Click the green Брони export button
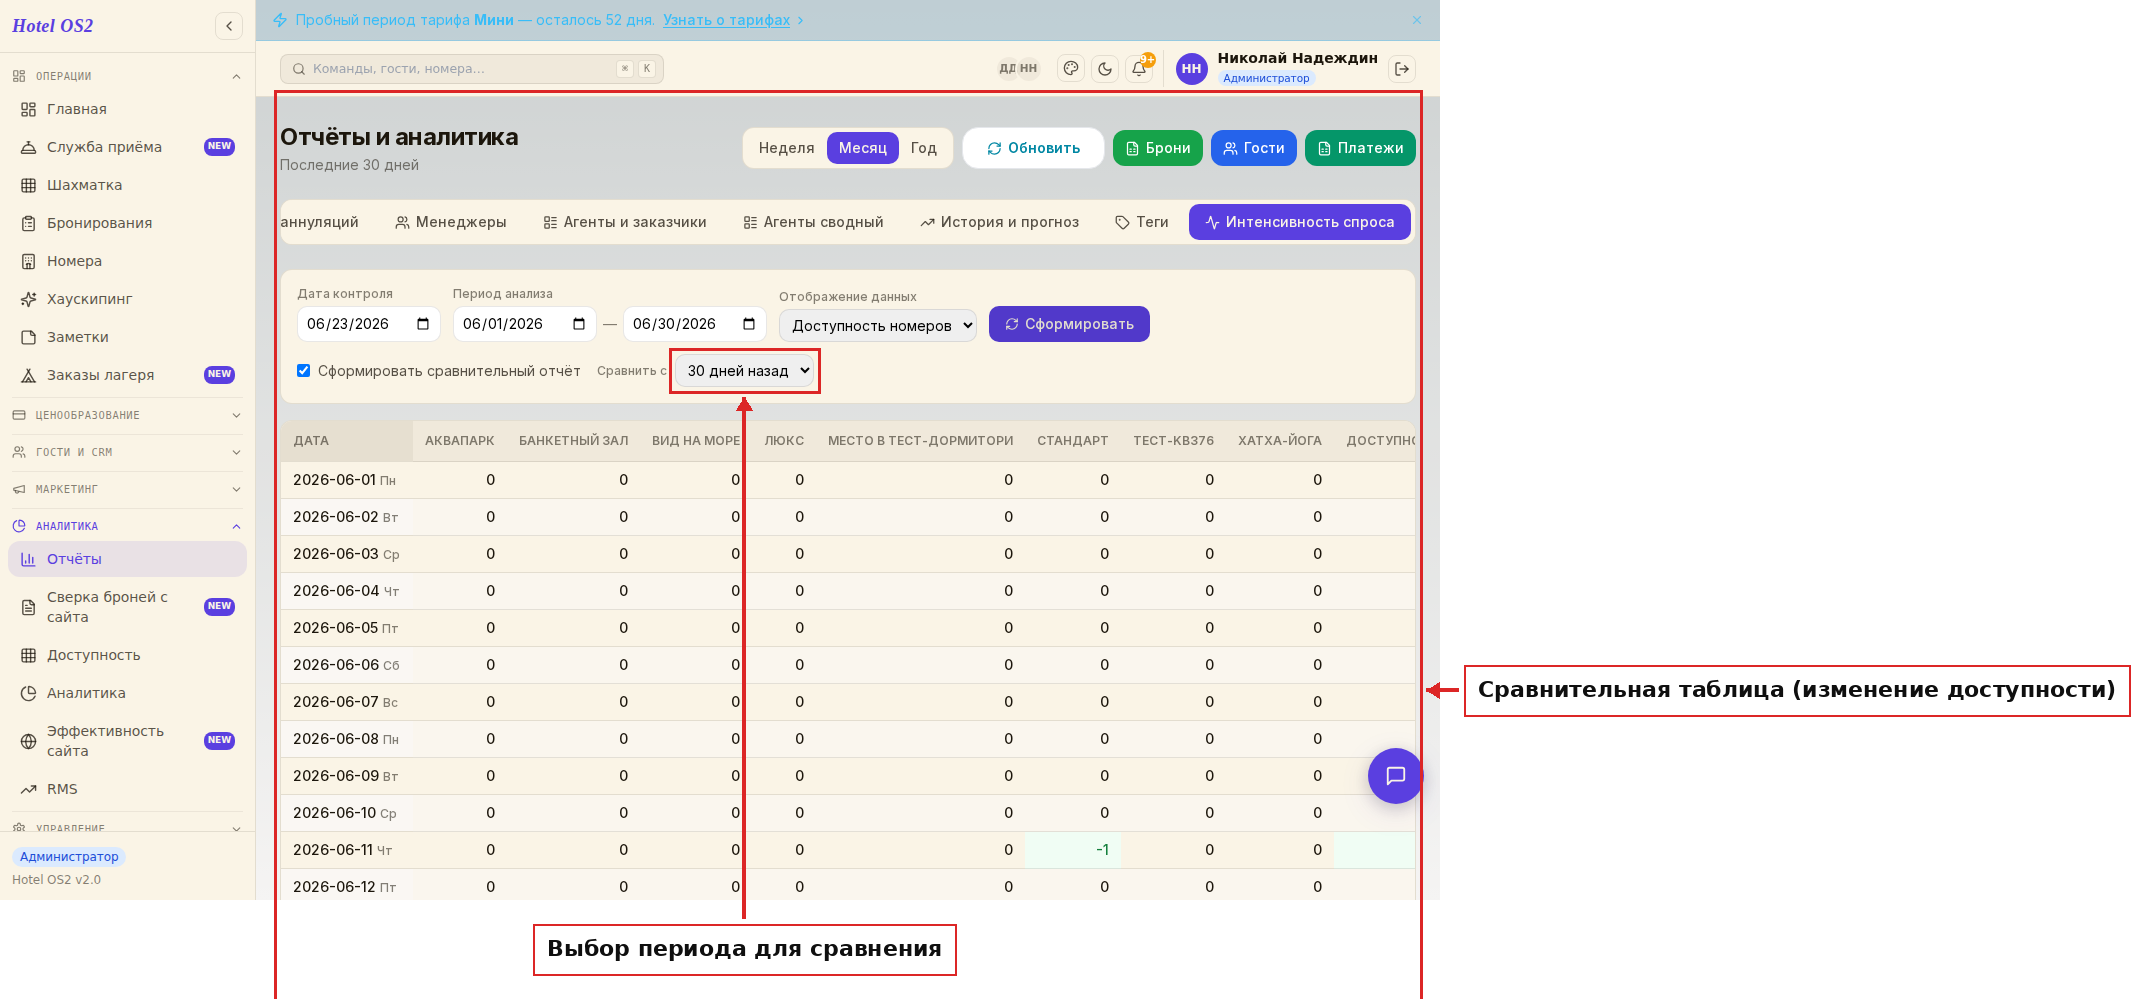The height and width of the screenshot is (999, 2154). (1158, 148)
